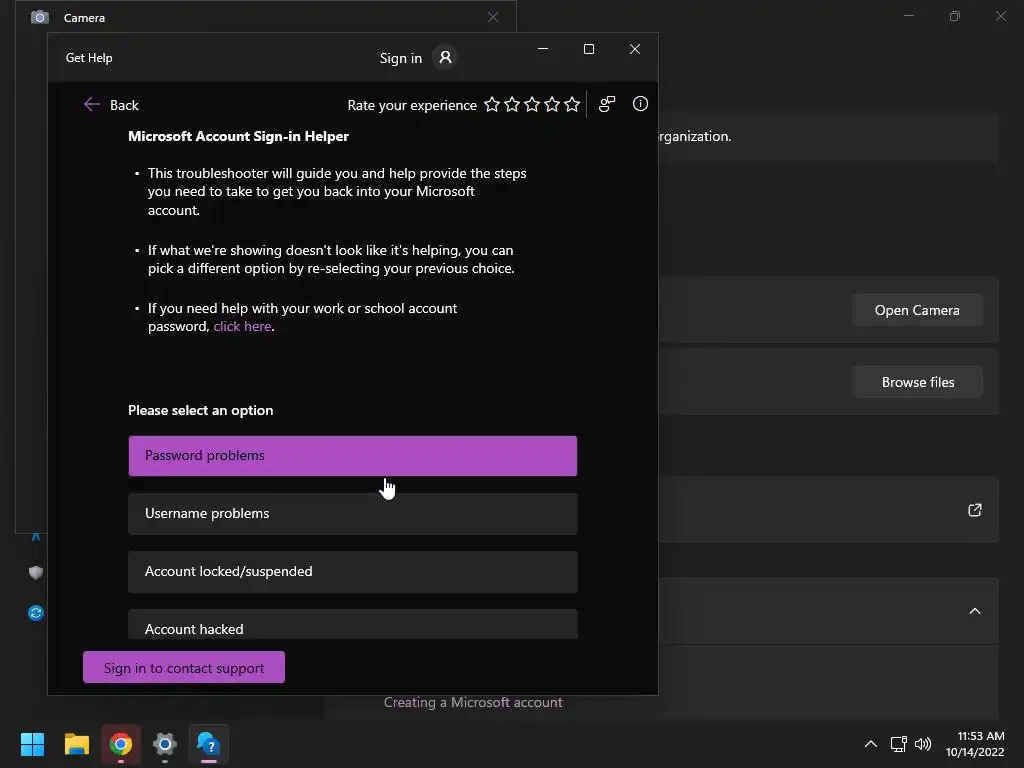Open File Explorer from the taskbar
1024x768 pixels.
pos(76,744)
